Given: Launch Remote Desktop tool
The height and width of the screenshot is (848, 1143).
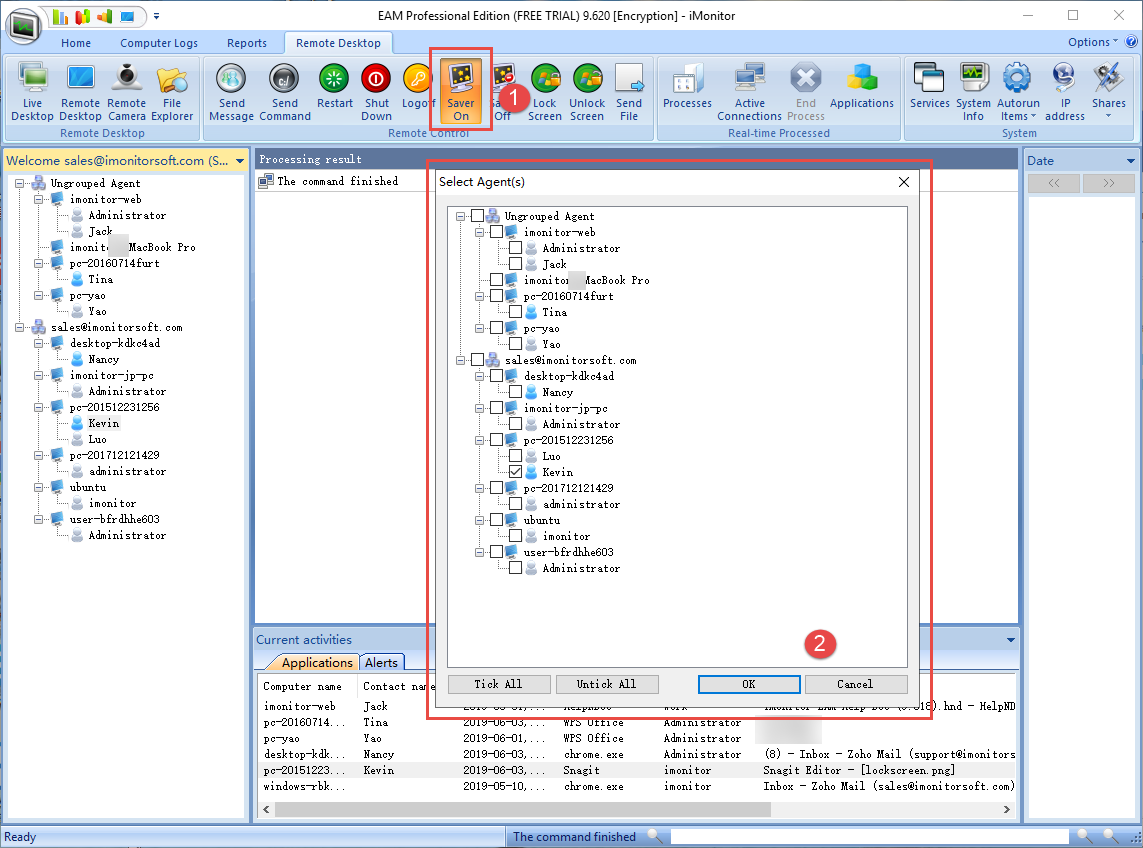Looking at the screenshot, I should point(80,92).
